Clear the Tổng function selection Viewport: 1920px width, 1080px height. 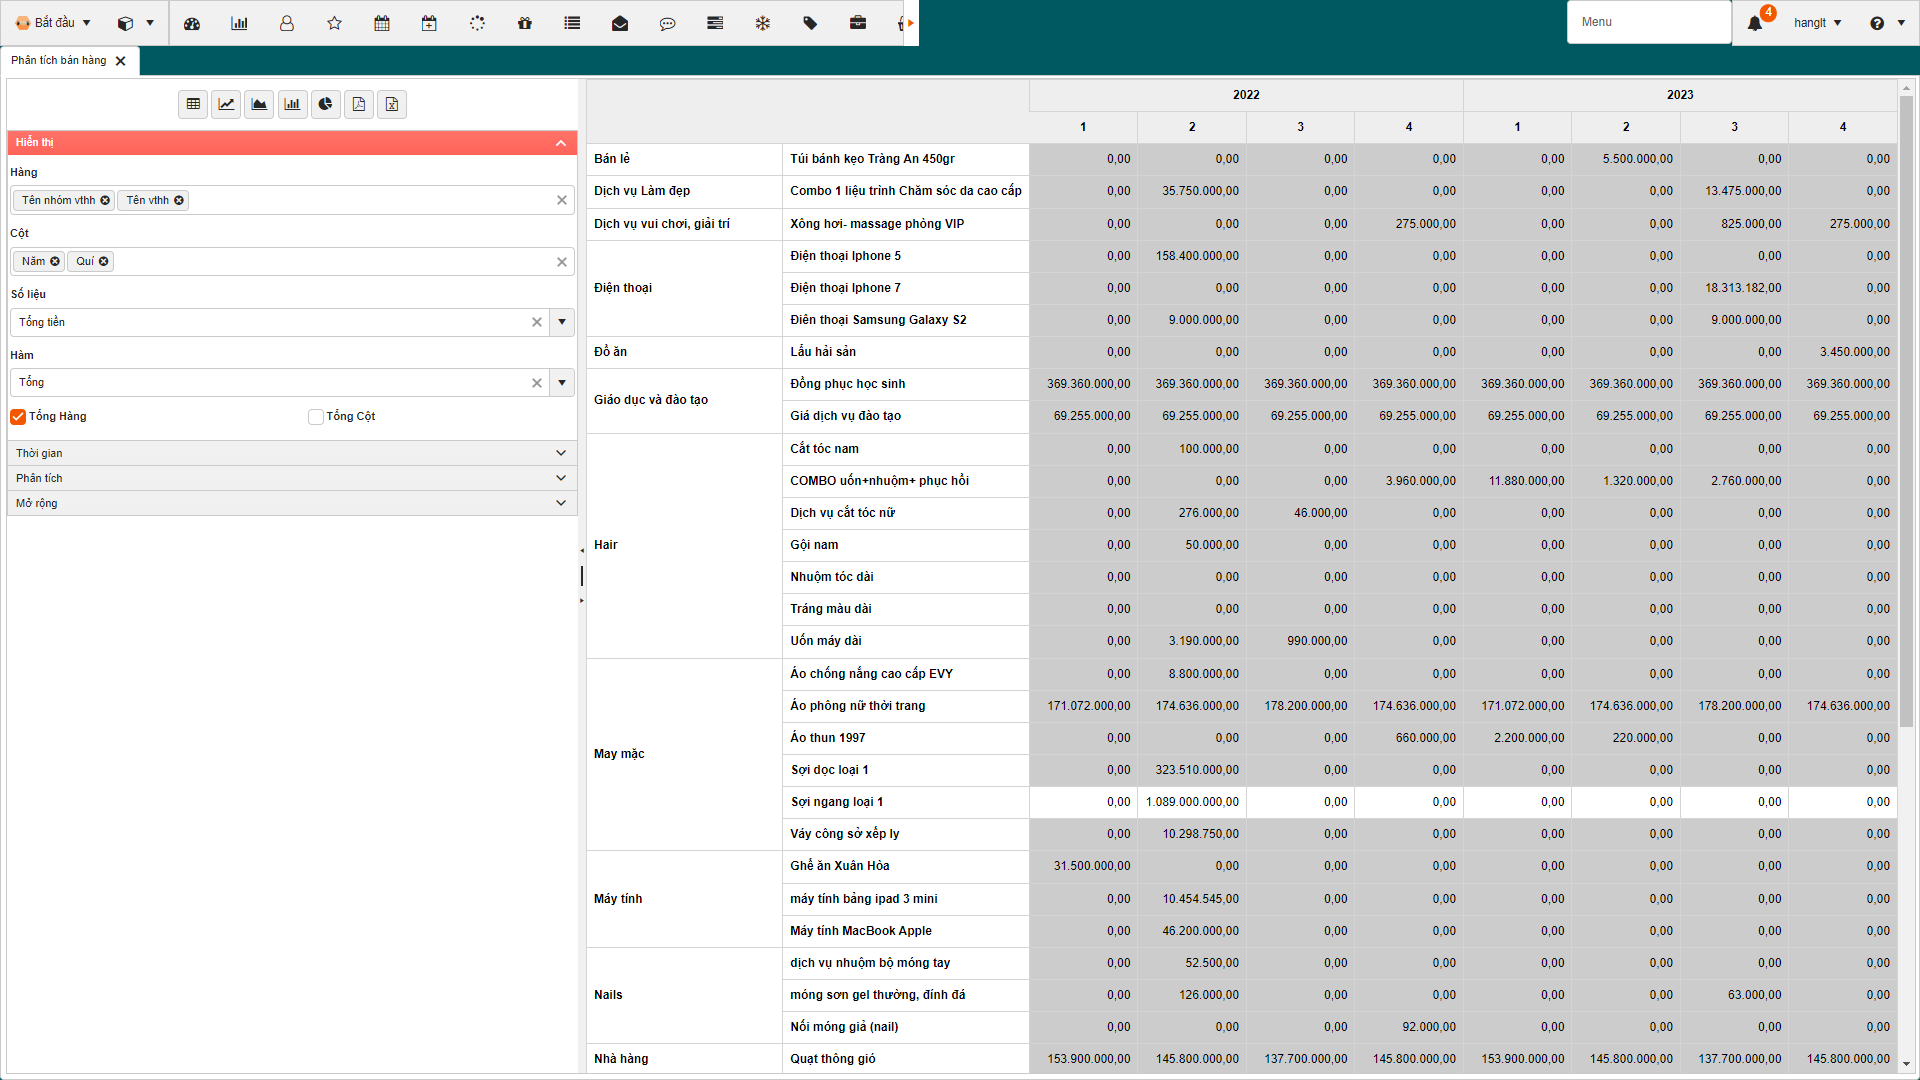[x=537, y=383]
